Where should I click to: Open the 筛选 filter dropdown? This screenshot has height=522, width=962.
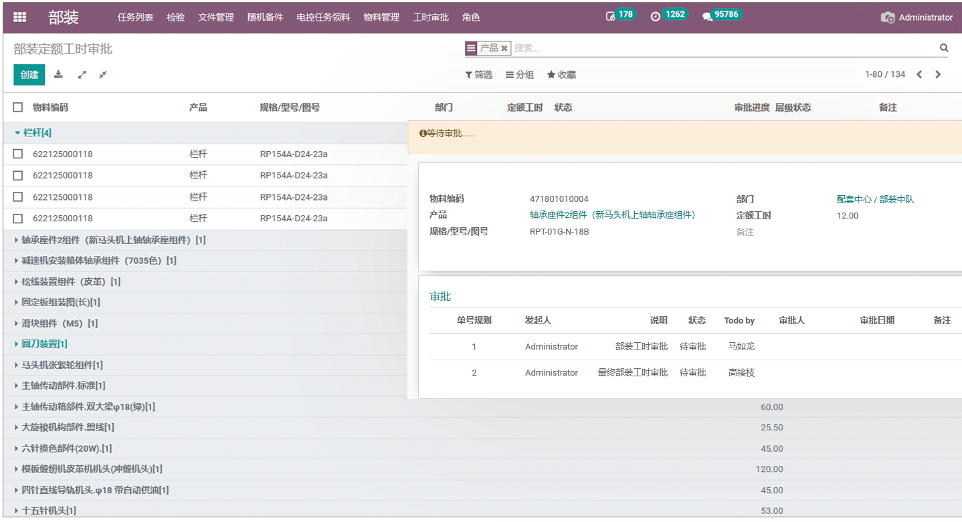479,75
